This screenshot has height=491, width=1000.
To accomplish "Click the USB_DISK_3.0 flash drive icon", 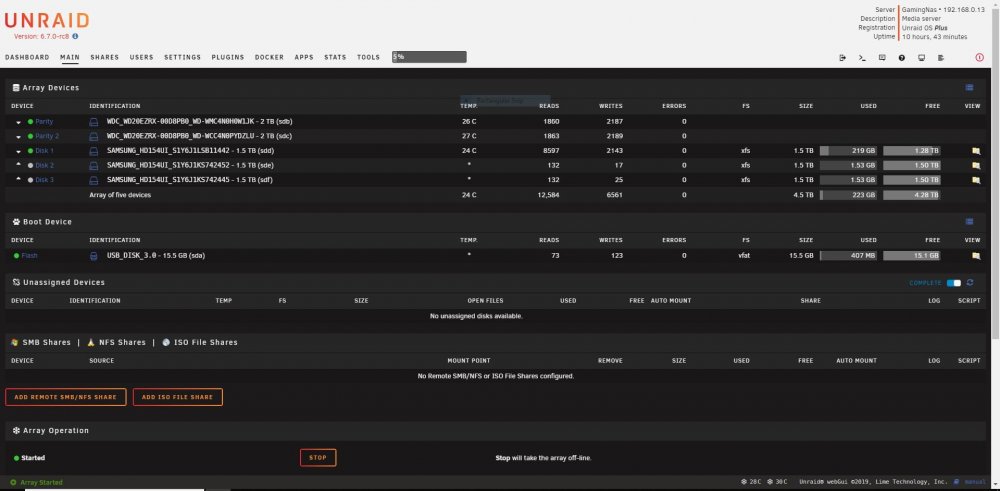I will pyautogui.click(x=94, y=256).
